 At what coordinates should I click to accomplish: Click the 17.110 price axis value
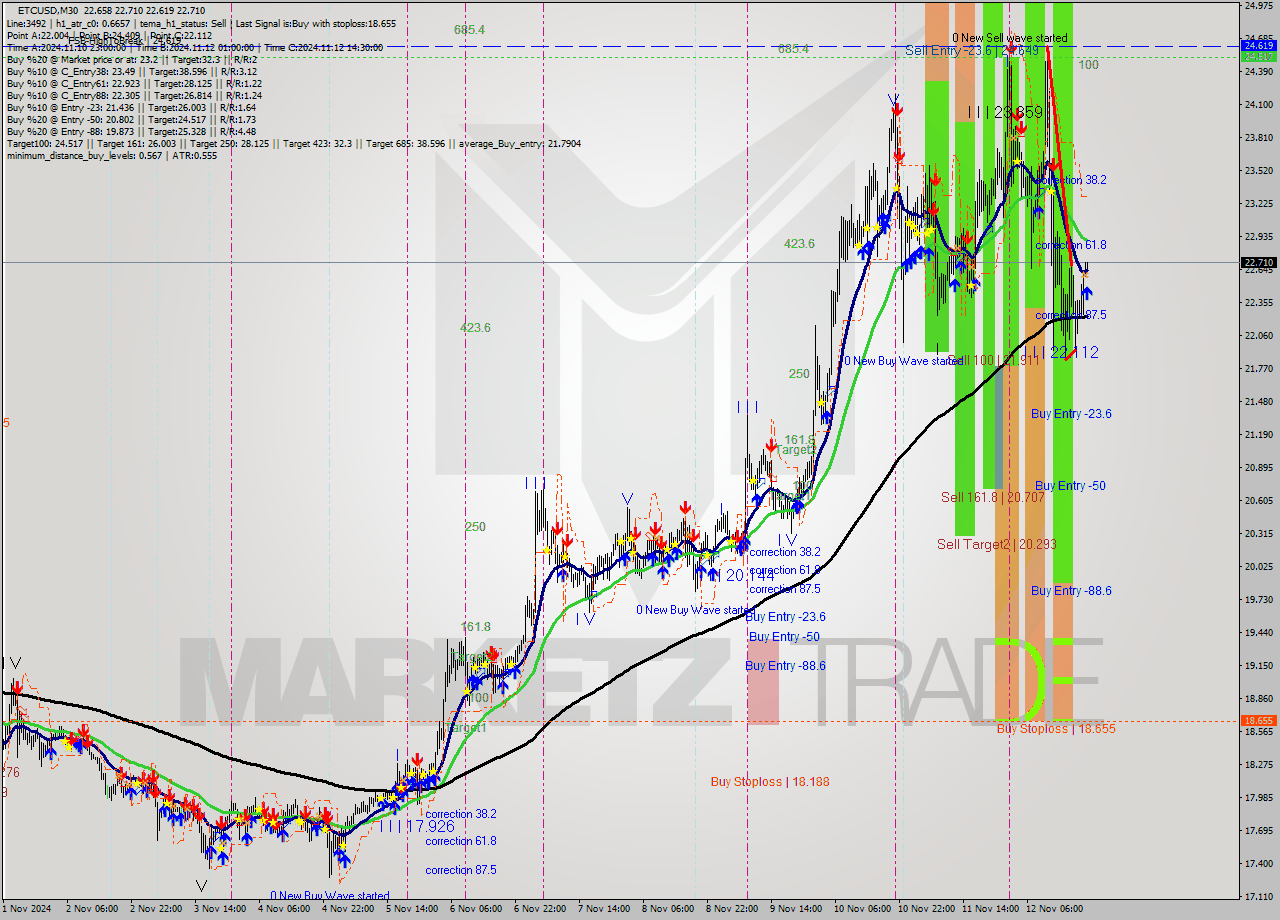coord(1258,896)
